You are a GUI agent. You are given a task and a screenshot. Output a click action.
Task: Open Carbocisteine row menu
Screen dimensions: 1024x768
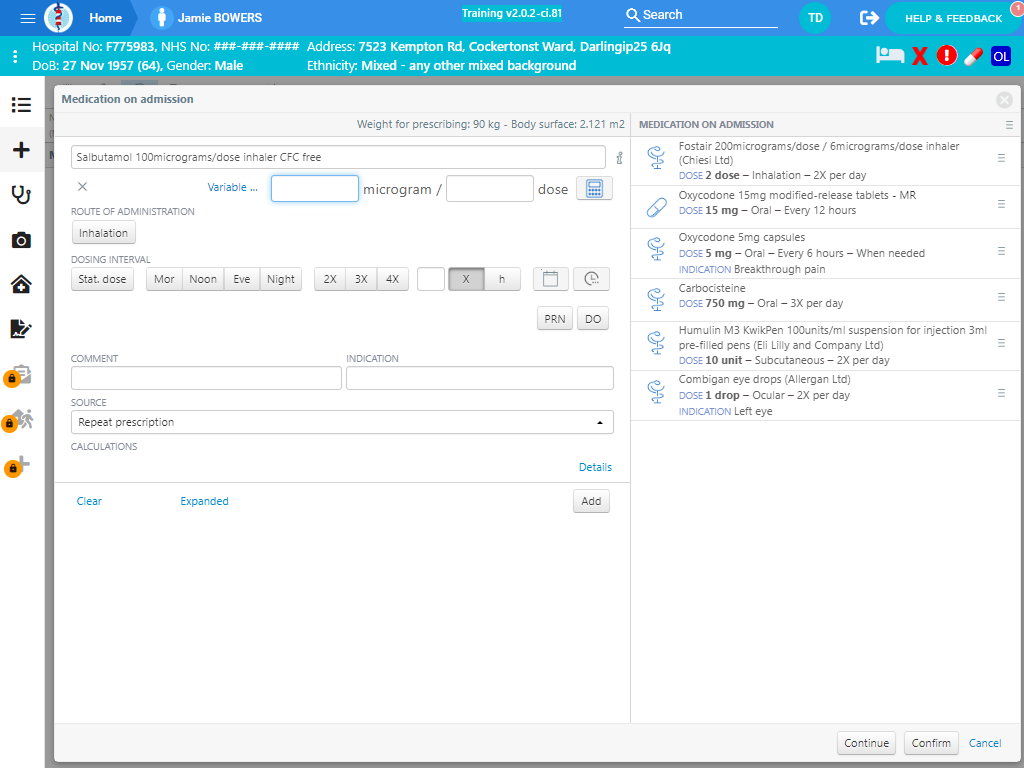[x=1001, y=296]
